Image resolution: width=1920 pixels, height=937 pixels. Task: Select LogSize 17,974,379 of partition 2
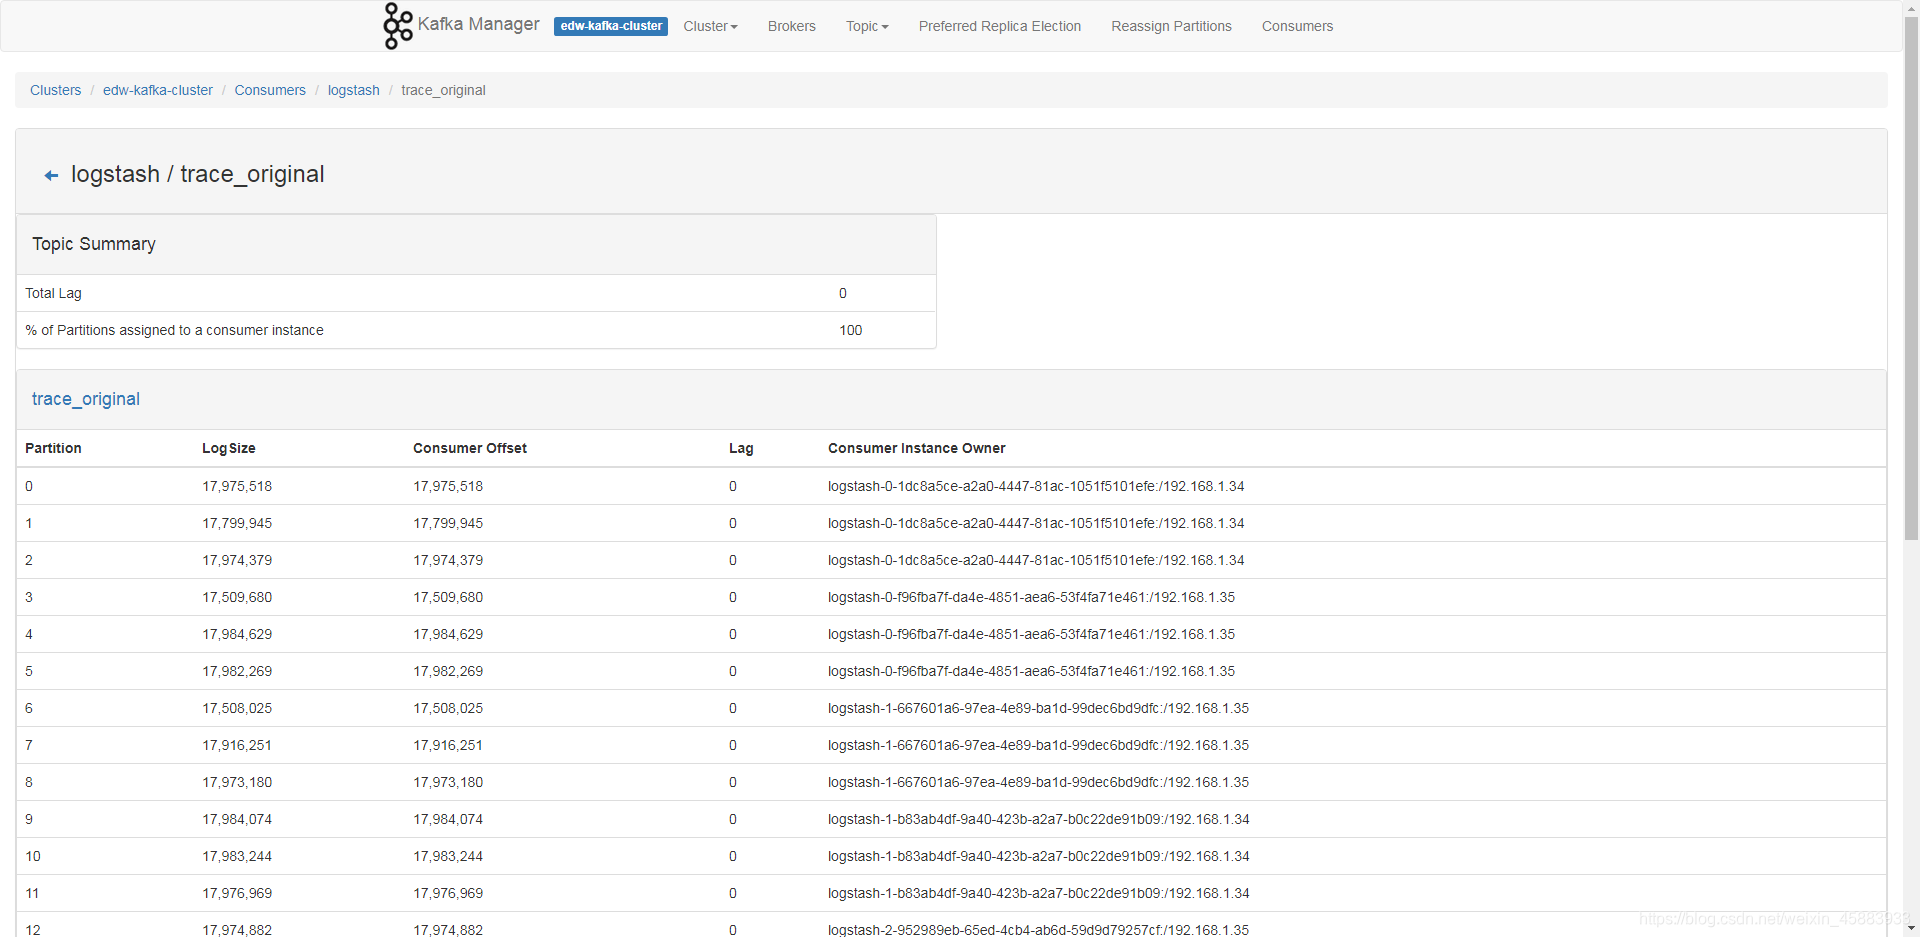(x=237, y=560)
